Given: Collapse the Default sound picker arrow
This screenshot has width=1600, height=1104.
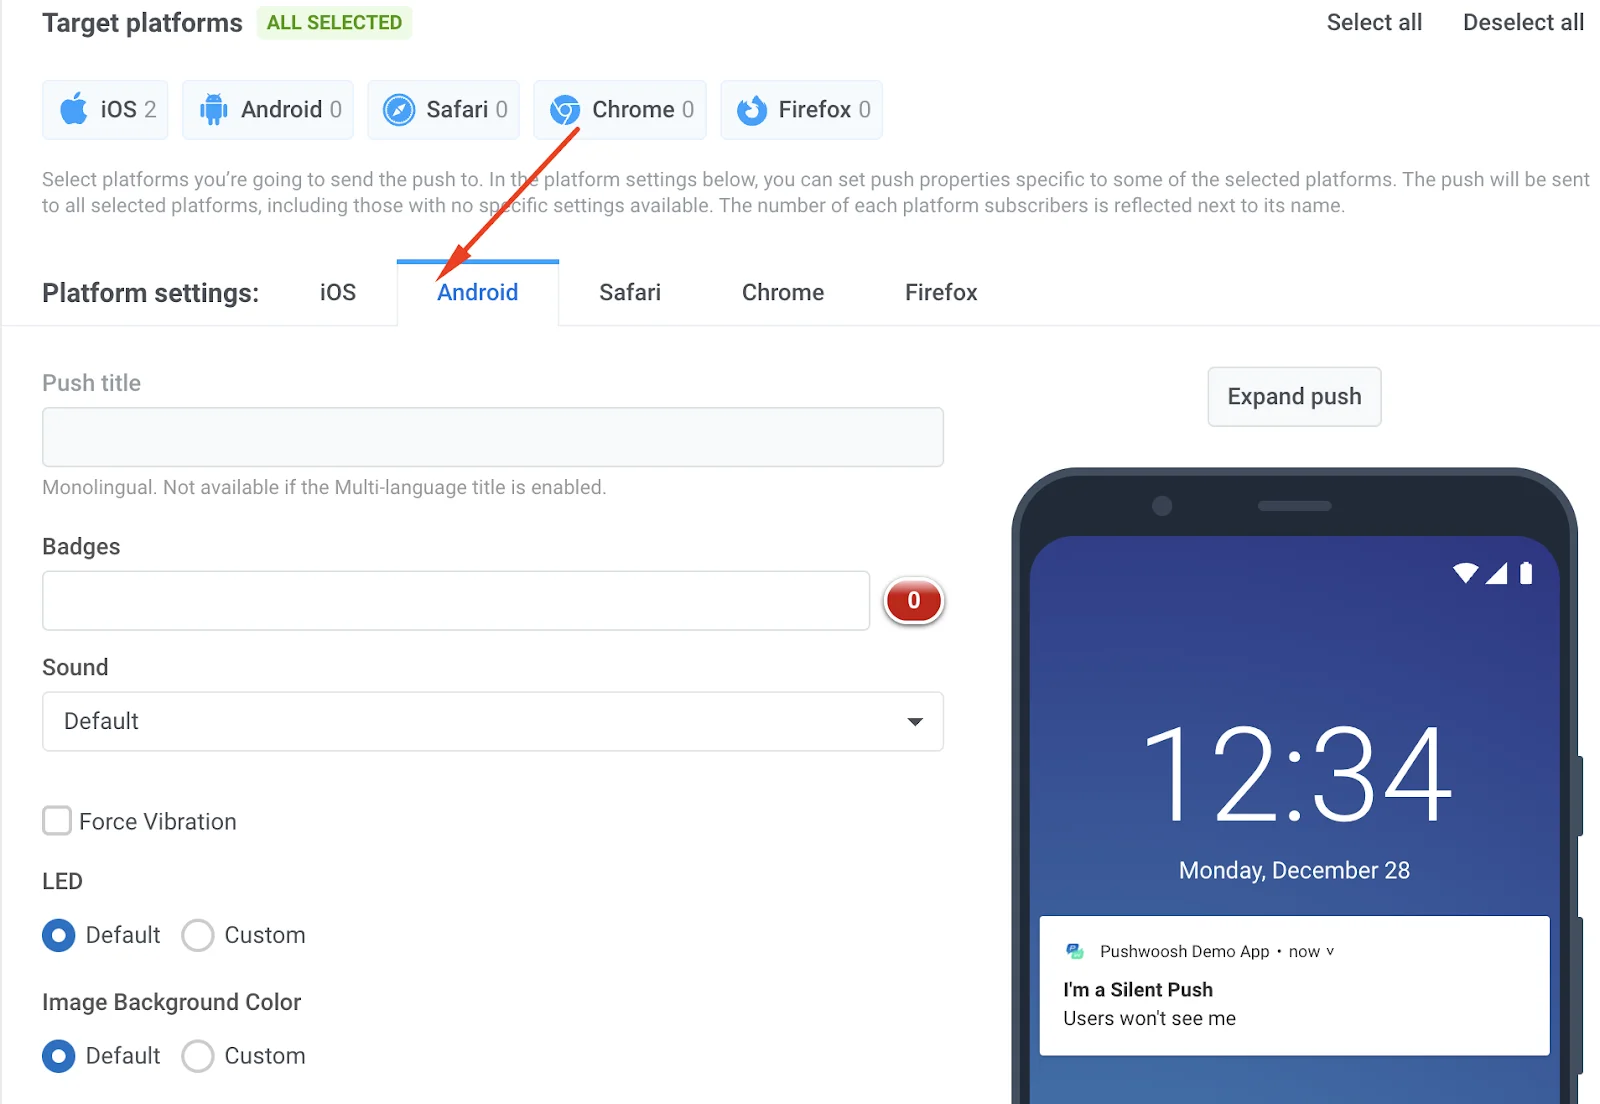Looking at the screenshot, I should [x=913, y=721].
